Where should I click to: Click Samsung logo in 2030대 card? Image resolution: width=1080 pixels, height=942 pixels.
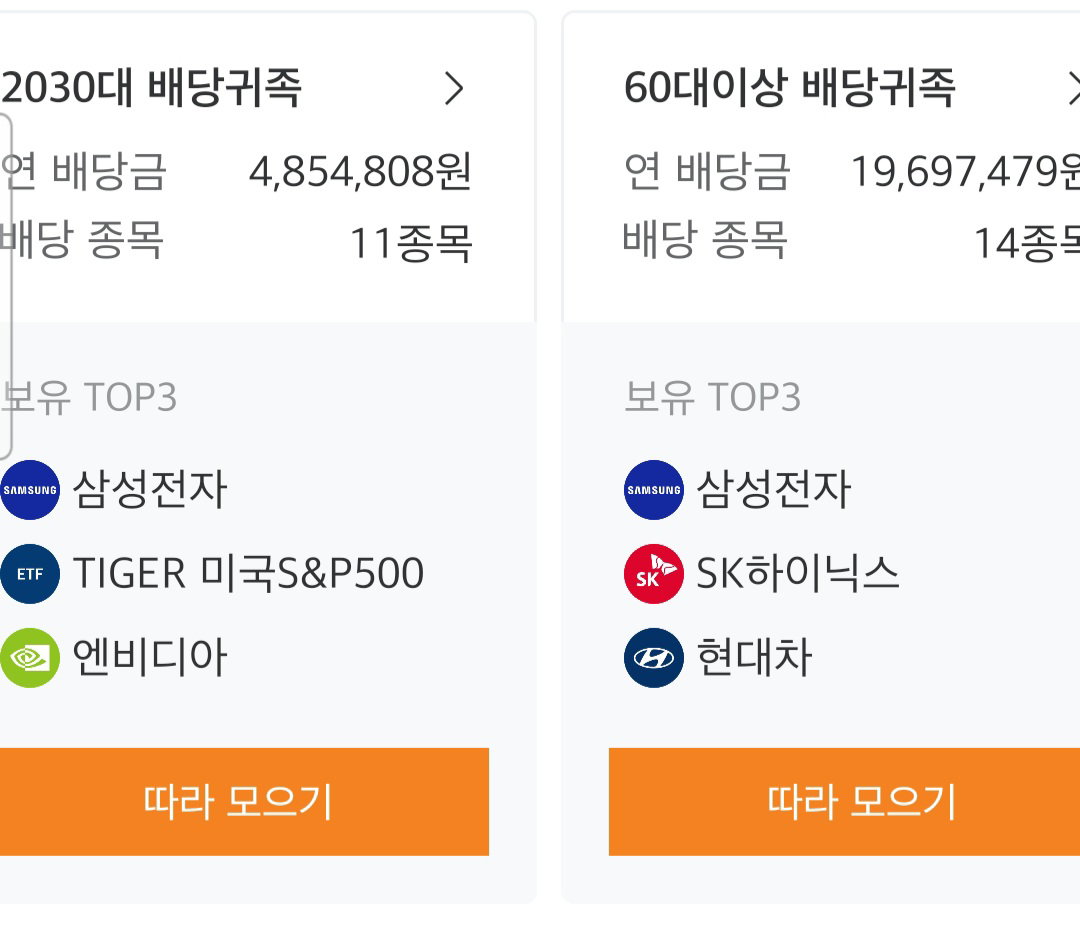(30, 490)
